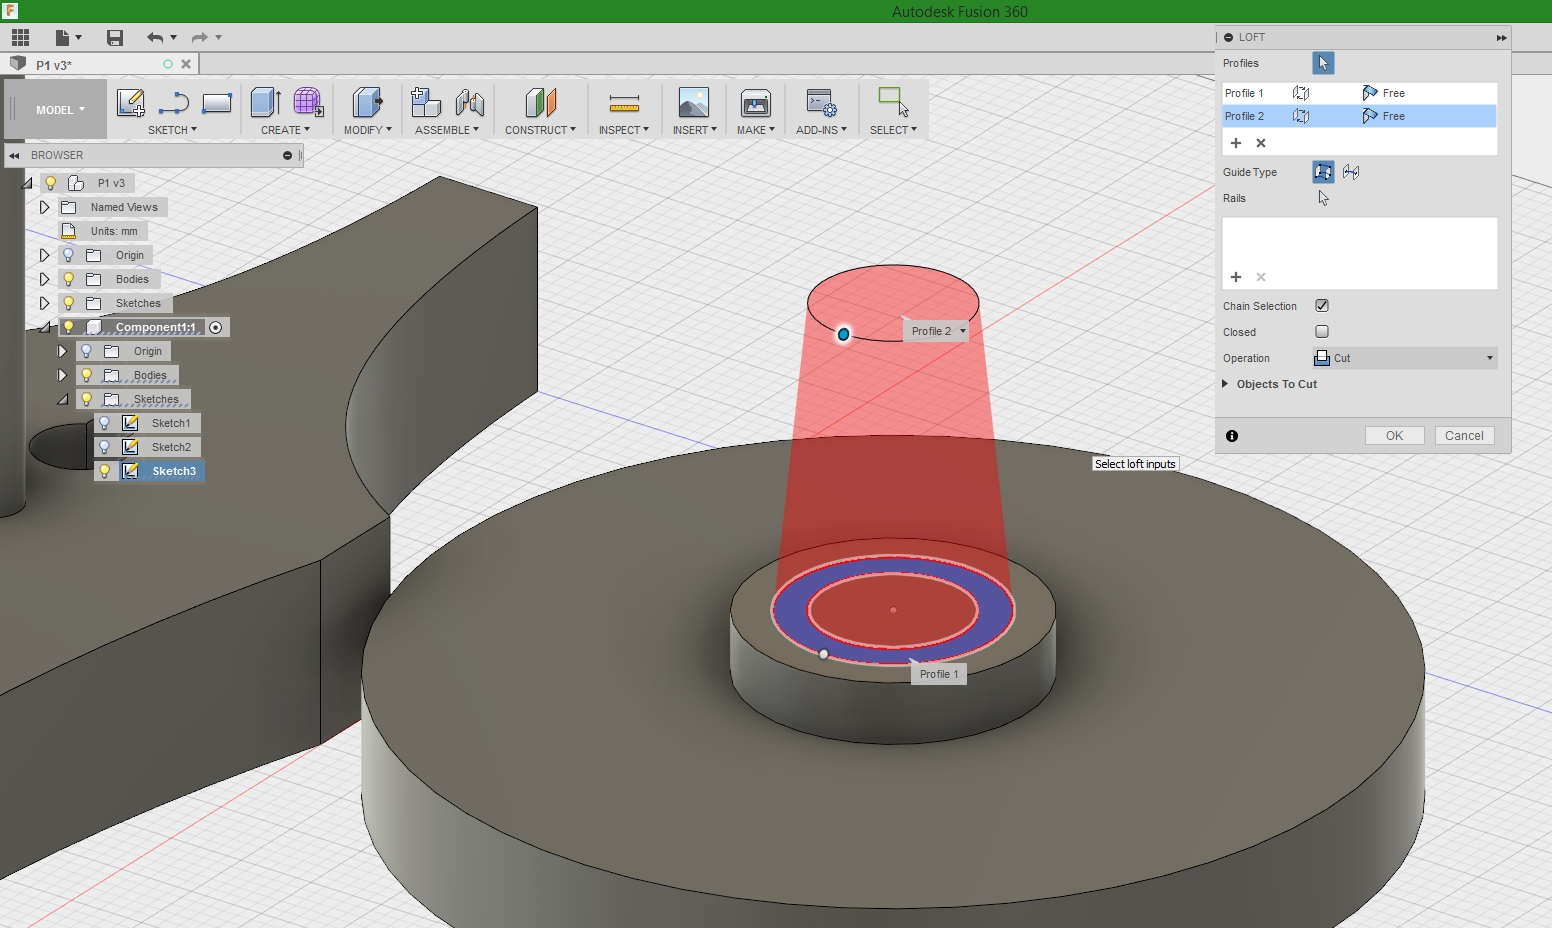Viewport: 1552px width, 928px height.
Task: Toggle visibility bulb of root Sketches
Action: tap(69, 303)
